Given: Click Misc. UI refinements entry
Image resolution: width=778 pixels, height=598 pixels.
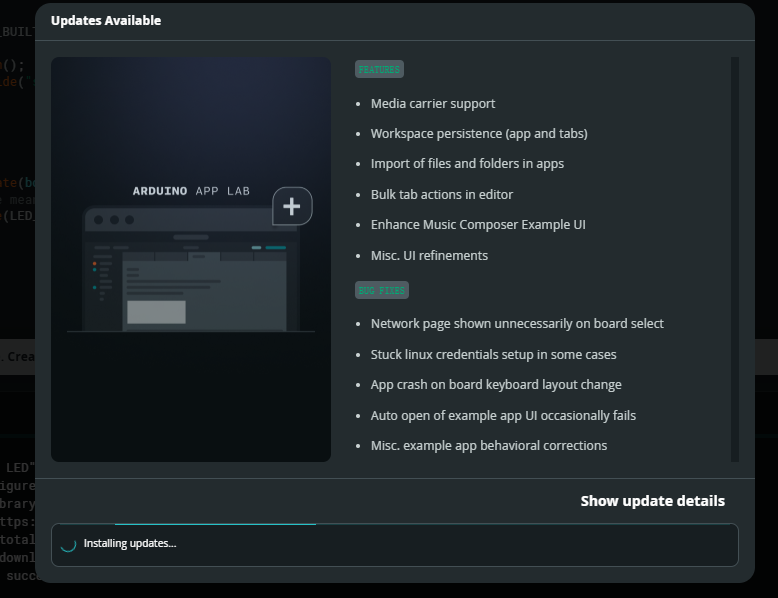Looking at the screenshot, I should click(429, 256).
